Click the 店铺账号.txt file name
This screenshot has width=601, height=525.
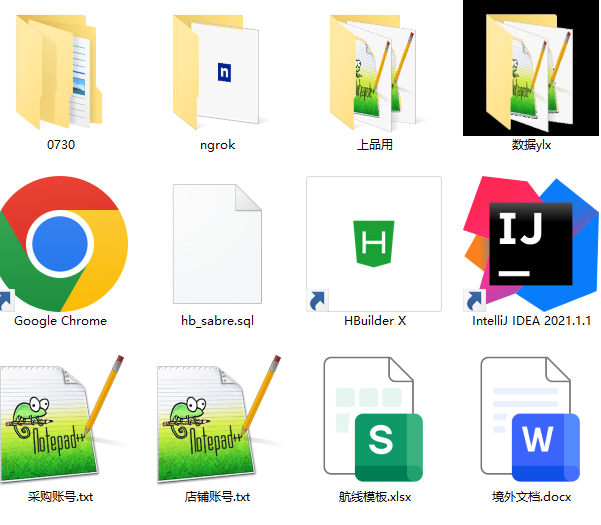tap(217, 497)
